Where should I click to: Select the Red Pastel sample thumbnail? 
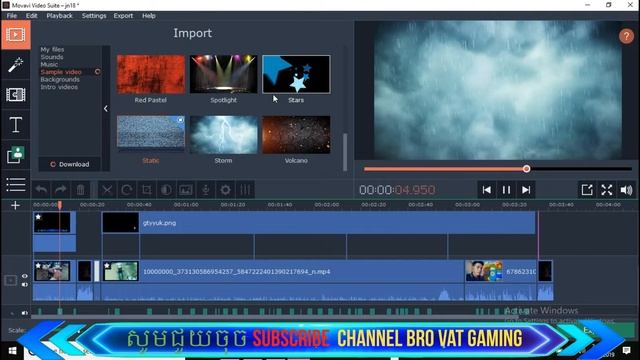click(x=151, y=74)
